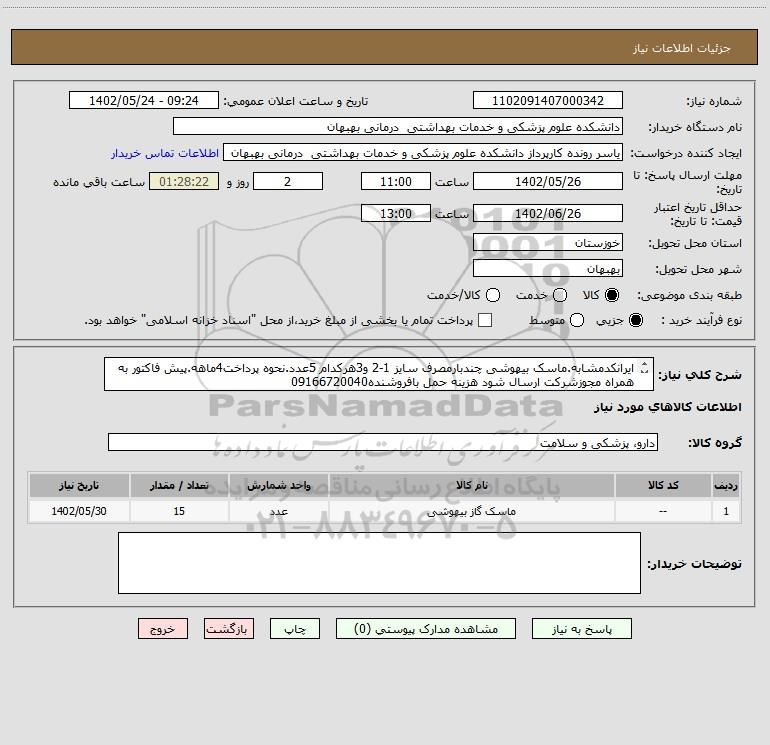
Task: Click the کد کالا column header
Action: (x=663, y=485)
